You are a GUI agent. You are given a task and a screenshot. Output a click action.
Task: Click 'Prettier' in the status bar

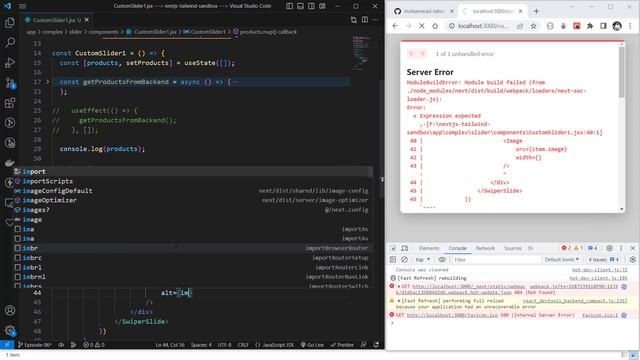342,345
